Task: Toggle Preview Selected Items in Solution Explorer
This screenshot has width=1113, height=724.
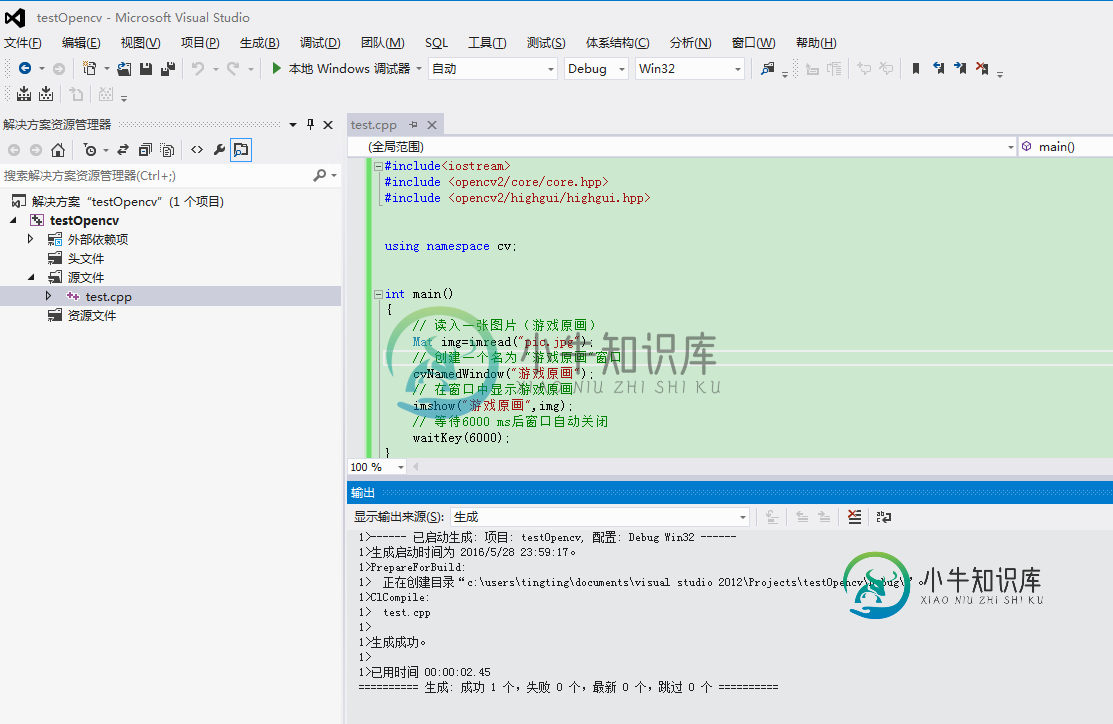Action: pos(241,150)
